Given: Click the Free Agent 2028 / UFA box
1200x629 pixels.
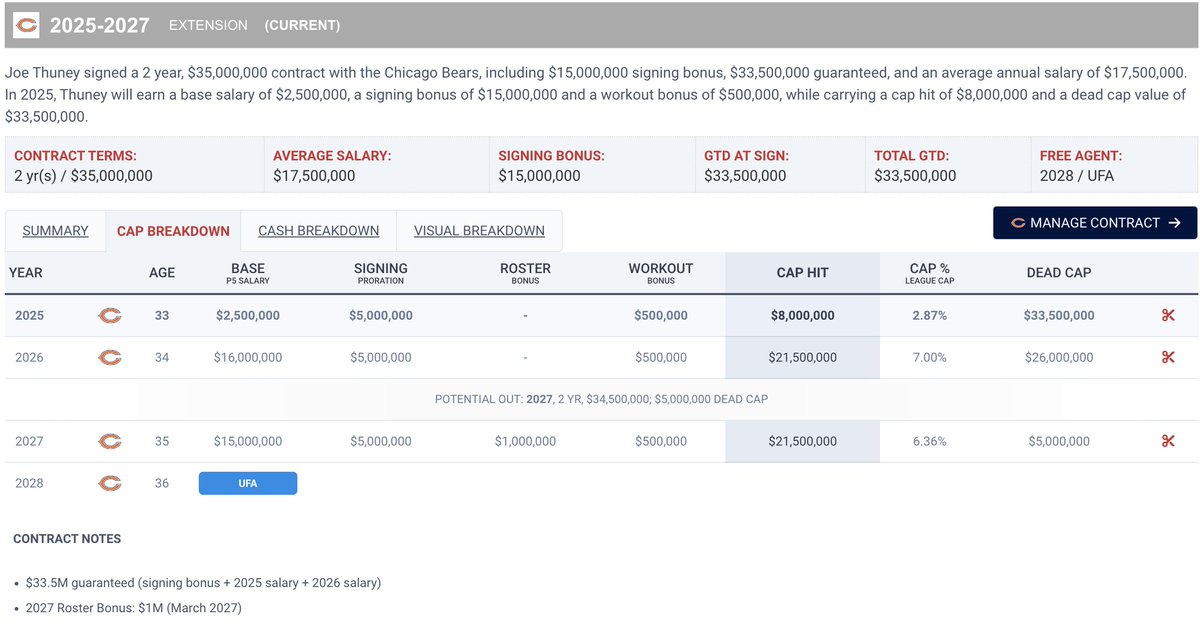Looking at the screenshot, I should point(1114,165).
